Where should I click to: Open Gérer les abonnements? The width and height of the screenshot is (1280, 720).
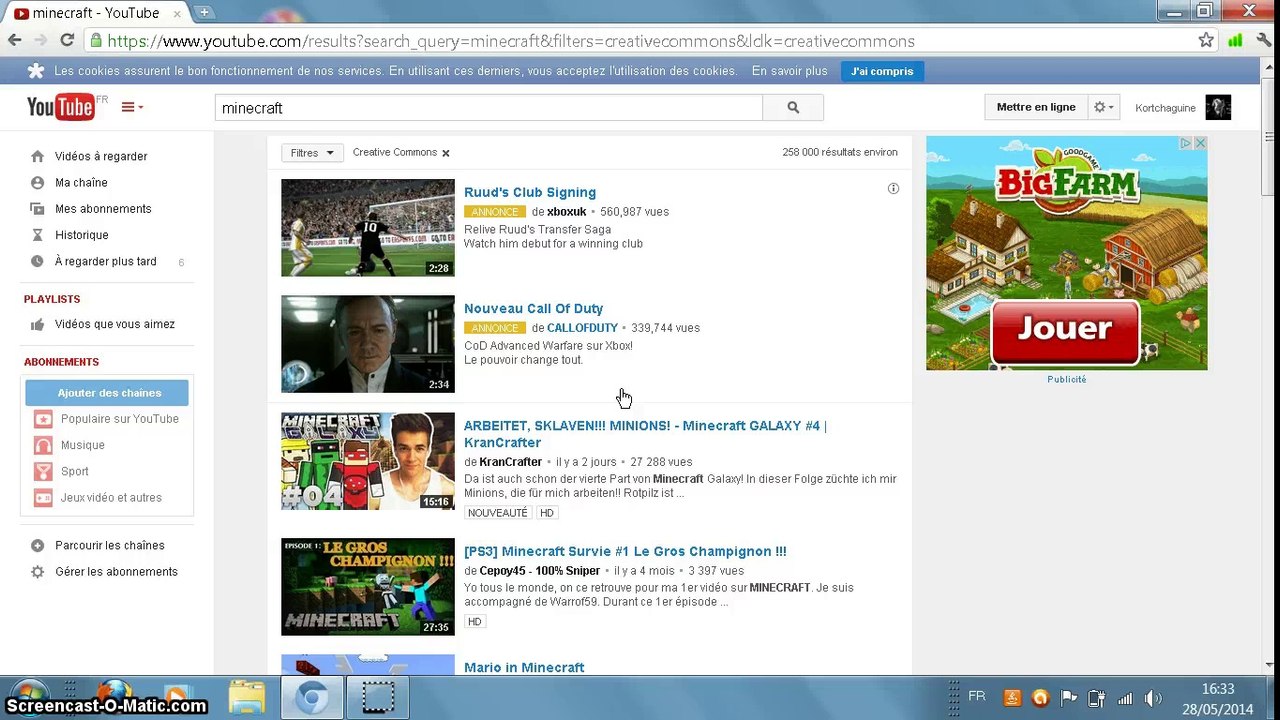pos(116,572)
